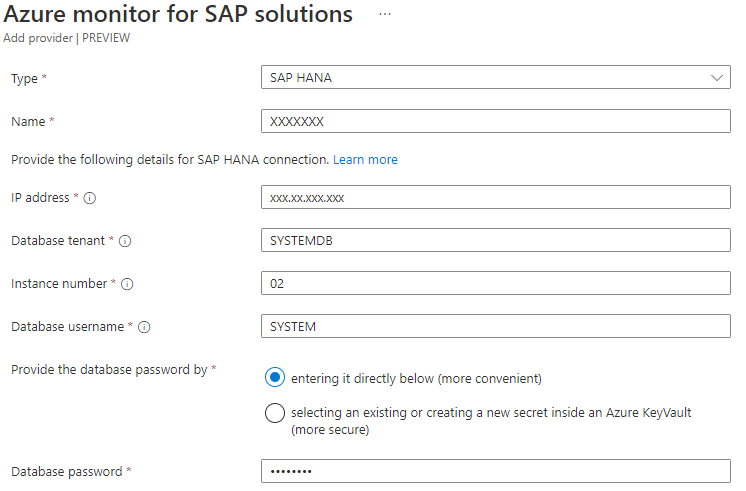Click the IP address info icon
This screenshot has height=491, width=746.
click(x=90, y=198)
